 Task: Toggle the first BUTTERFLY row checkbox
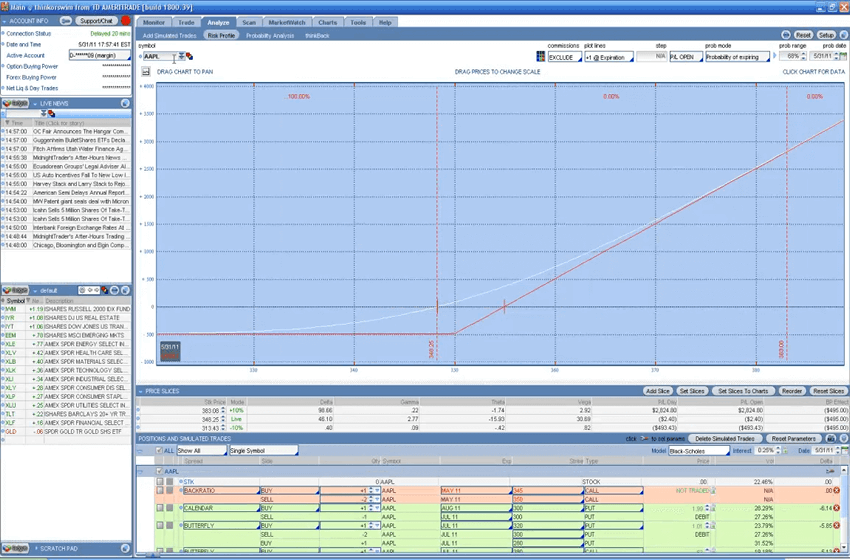160,525
